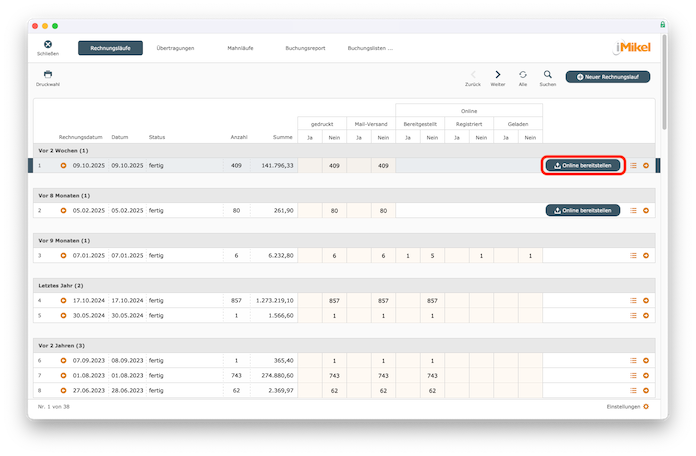The image size is (696, 456).
Task: Click the Schließen close icon
Action: pyautogui.click(x=47, y=44)
